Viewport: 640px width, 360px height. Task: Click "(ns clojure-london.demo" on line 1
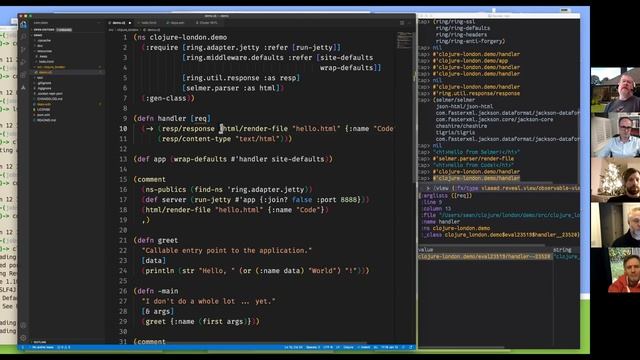pyautogui.click(x=180, y=37)
